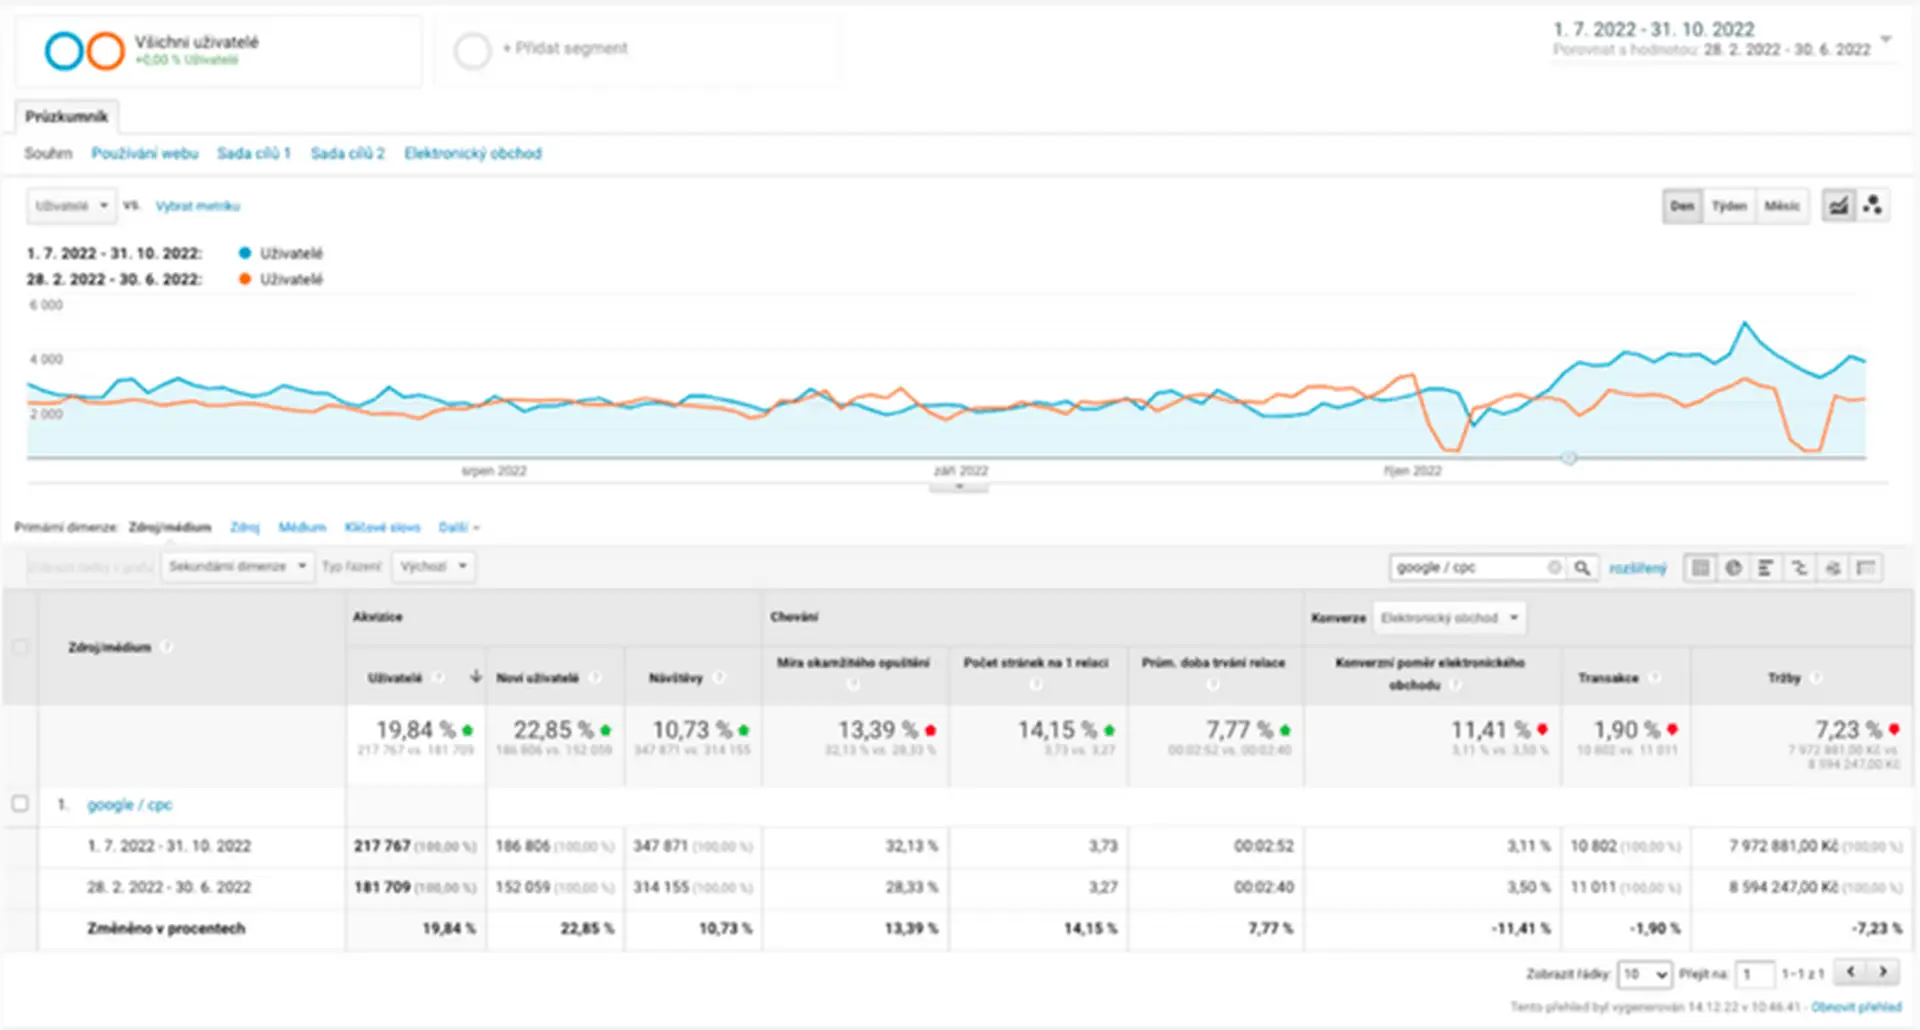Toggle the select-all checkbox in table header

20,647
